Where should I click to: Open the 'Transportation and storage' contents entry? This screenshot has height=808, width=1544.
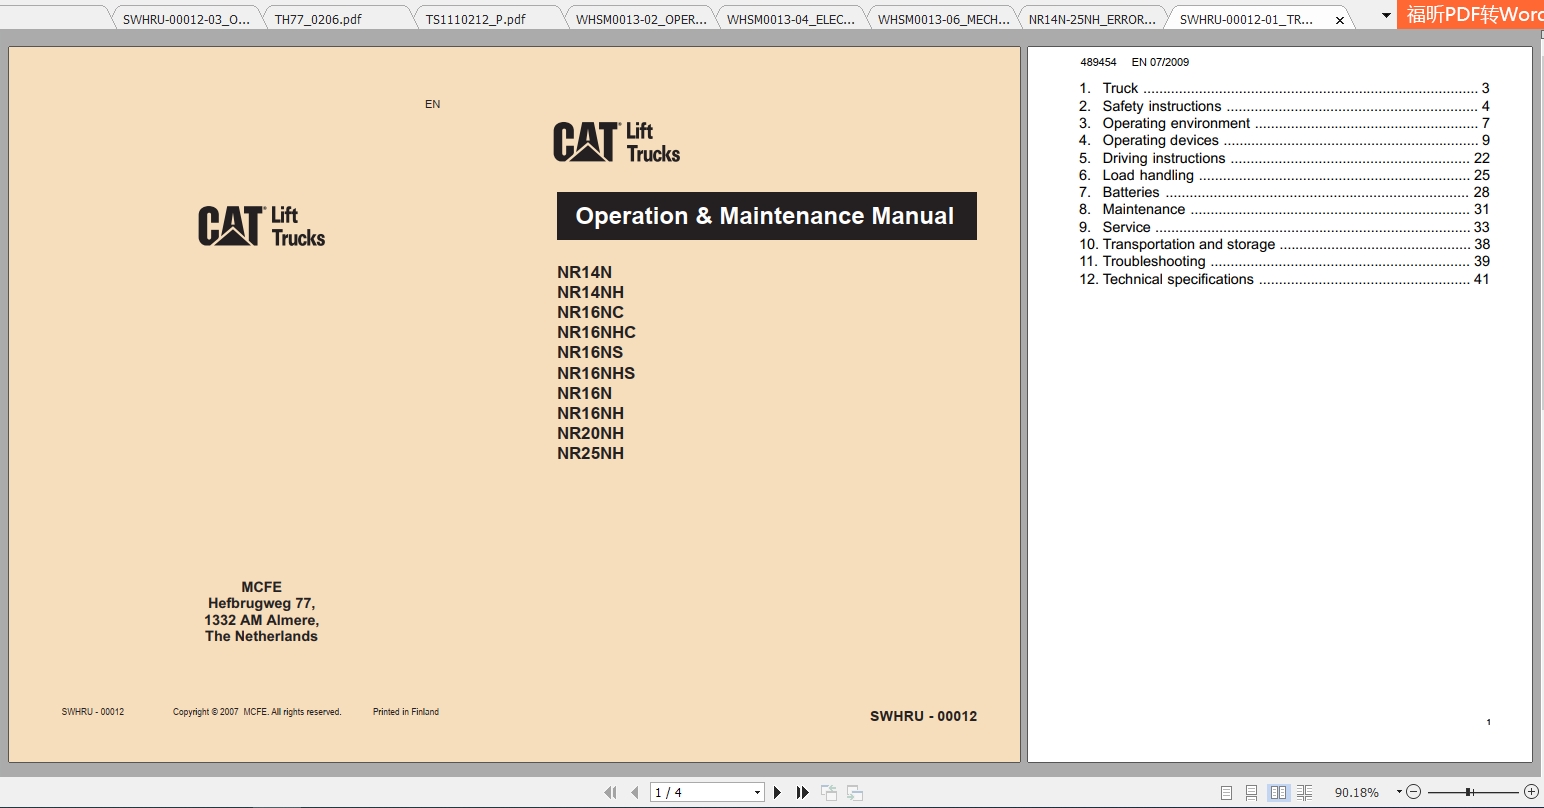coord(1284,244)
